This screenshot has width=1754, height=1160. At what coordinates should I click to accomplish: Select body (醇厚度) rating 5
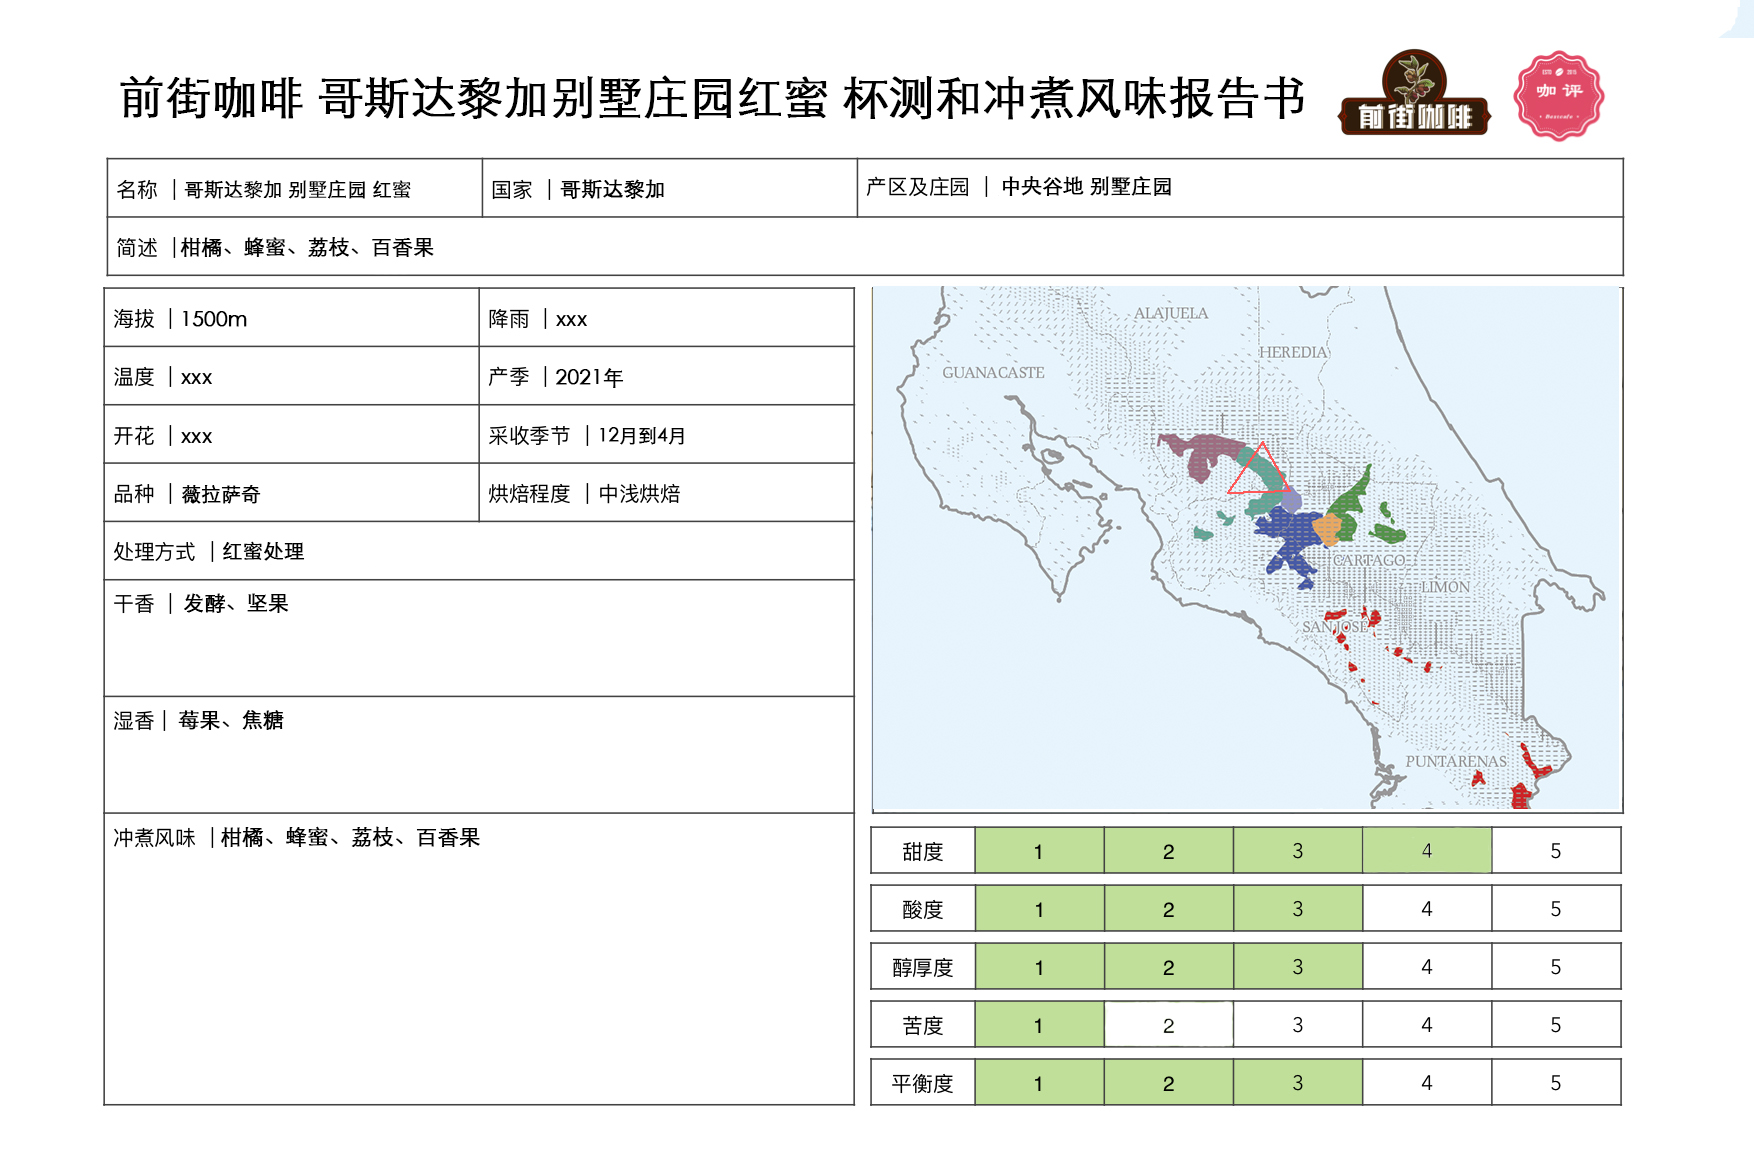click(x=1555, y=967)
